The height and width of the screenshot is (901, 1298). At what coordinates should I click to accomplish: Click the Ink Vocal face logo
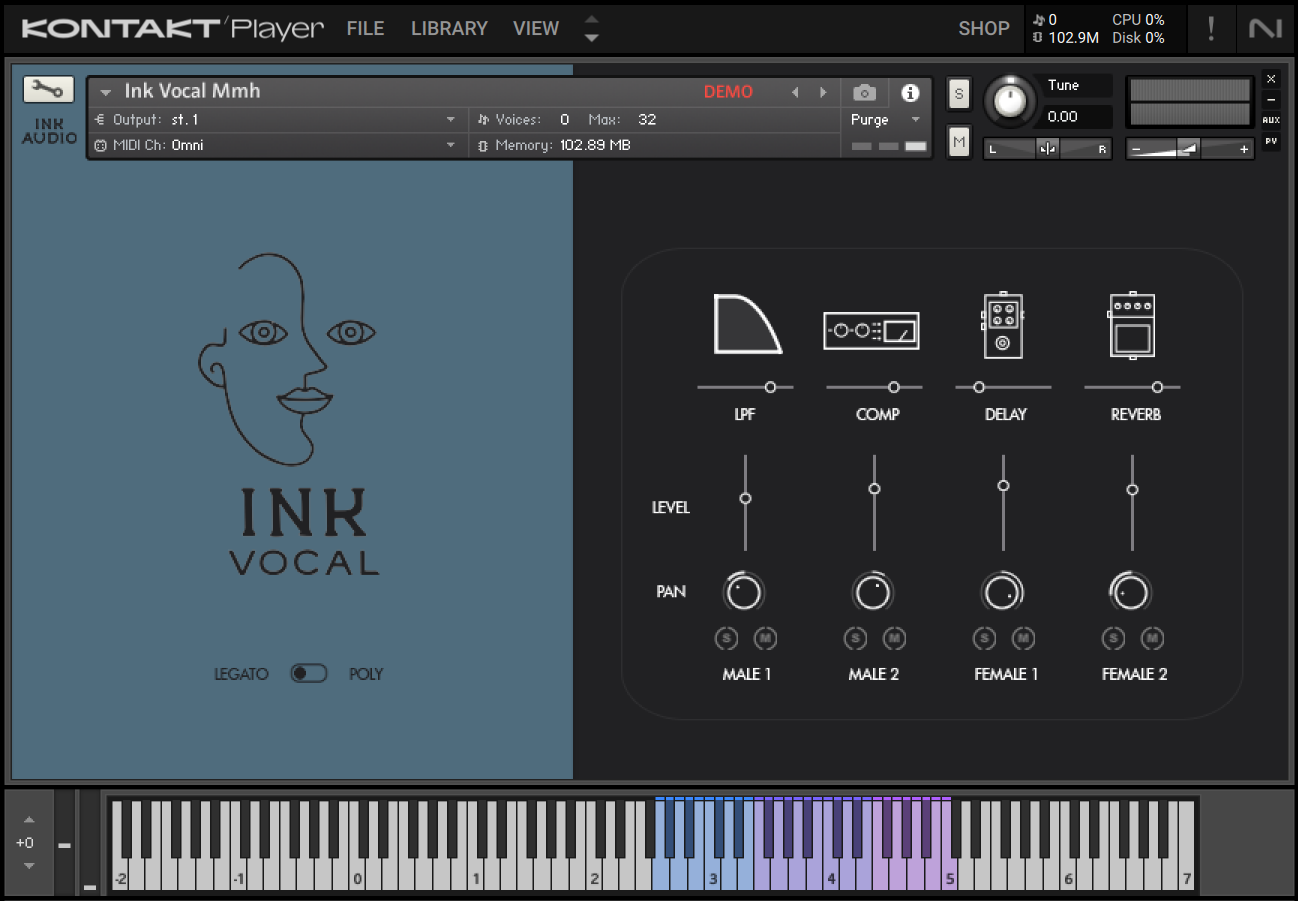tap(288, 358)
